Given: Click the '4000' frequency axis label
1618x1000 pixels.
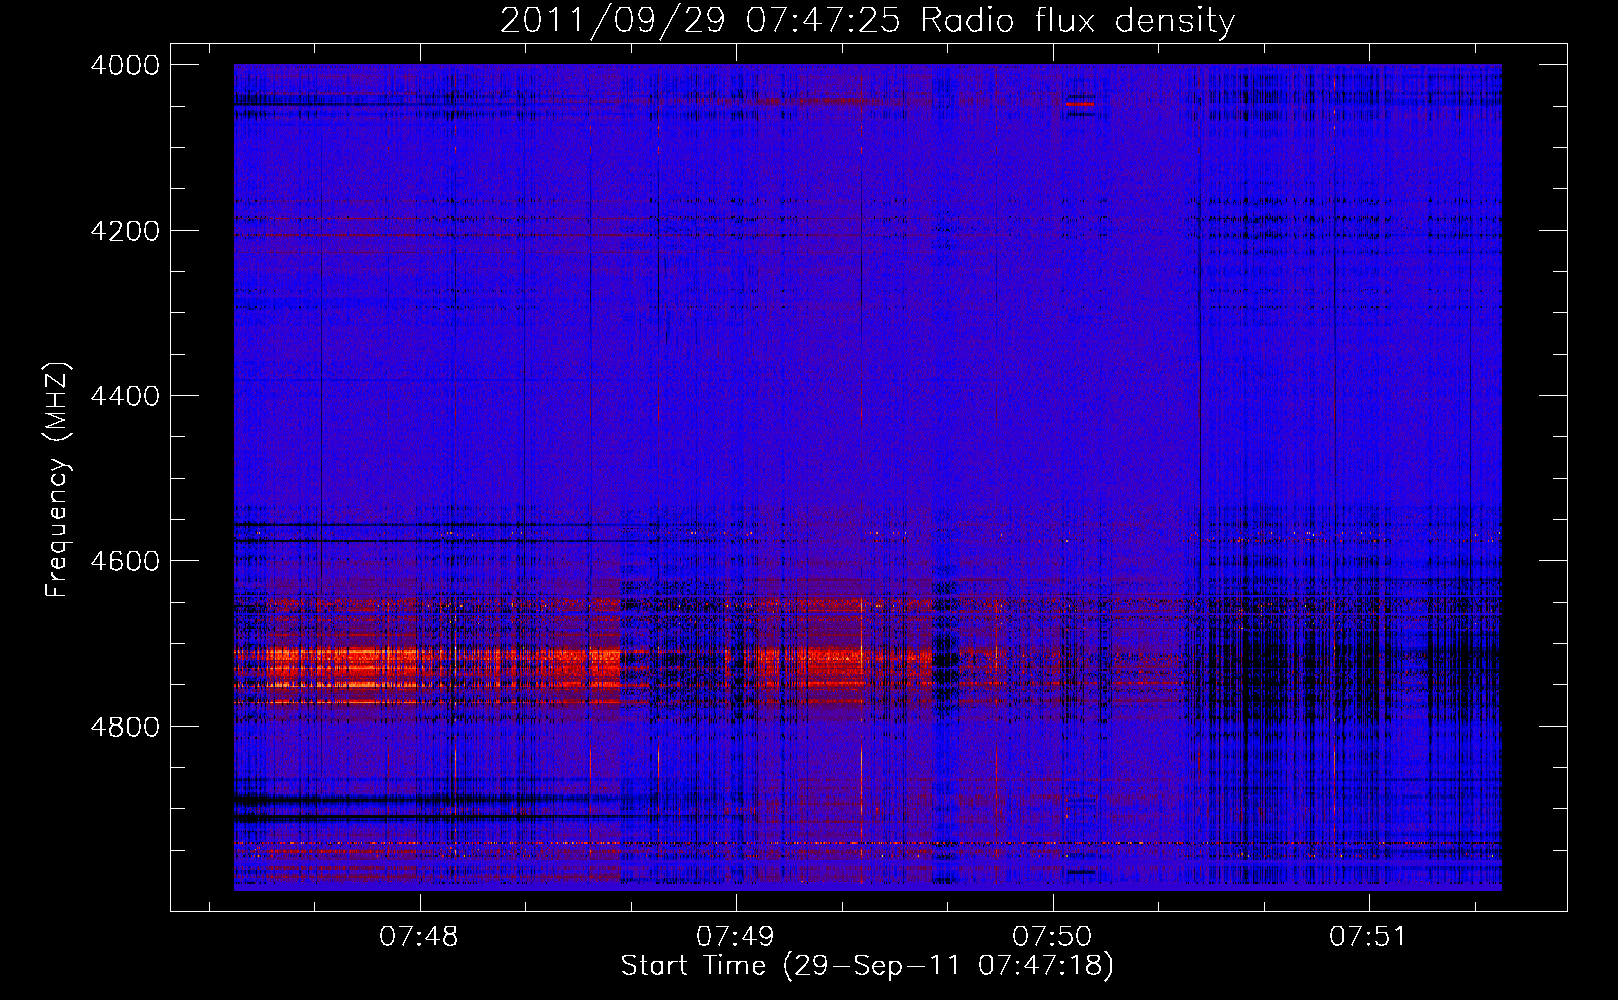Looking at the screenshot, I should [125, 65].
